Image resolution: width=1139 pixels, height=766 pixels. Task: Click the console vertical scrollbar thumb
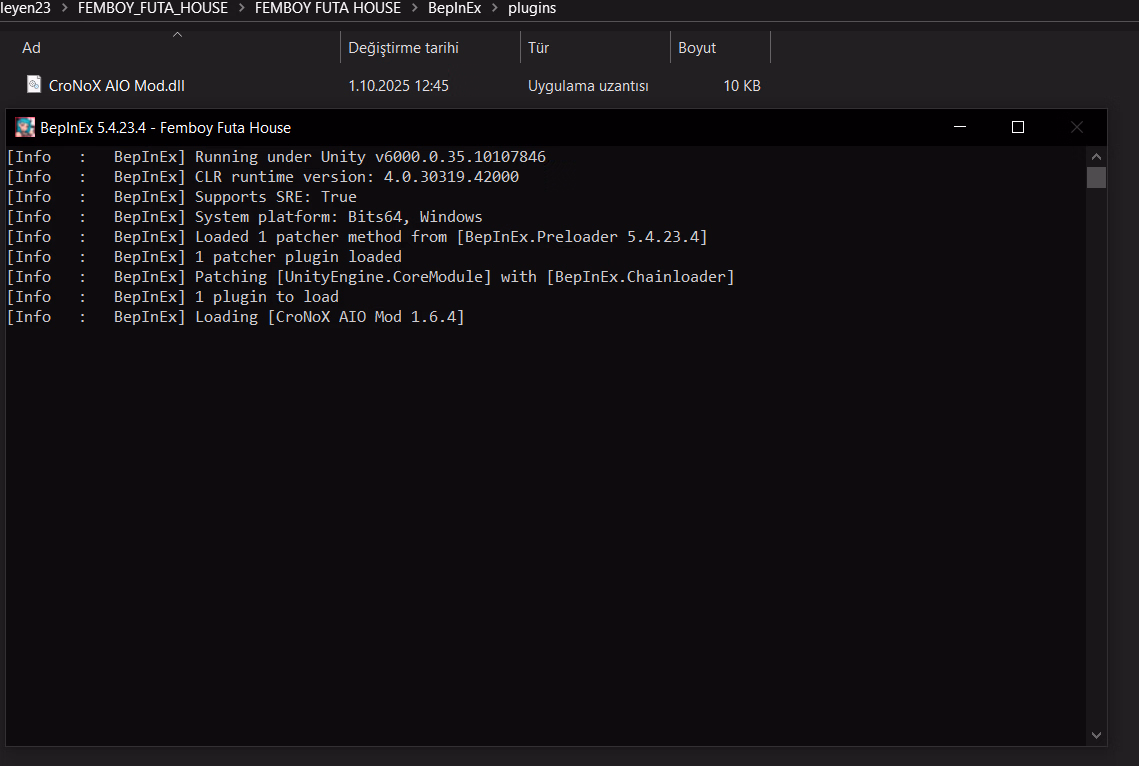pyautogui.click(x=1096, y=178)
